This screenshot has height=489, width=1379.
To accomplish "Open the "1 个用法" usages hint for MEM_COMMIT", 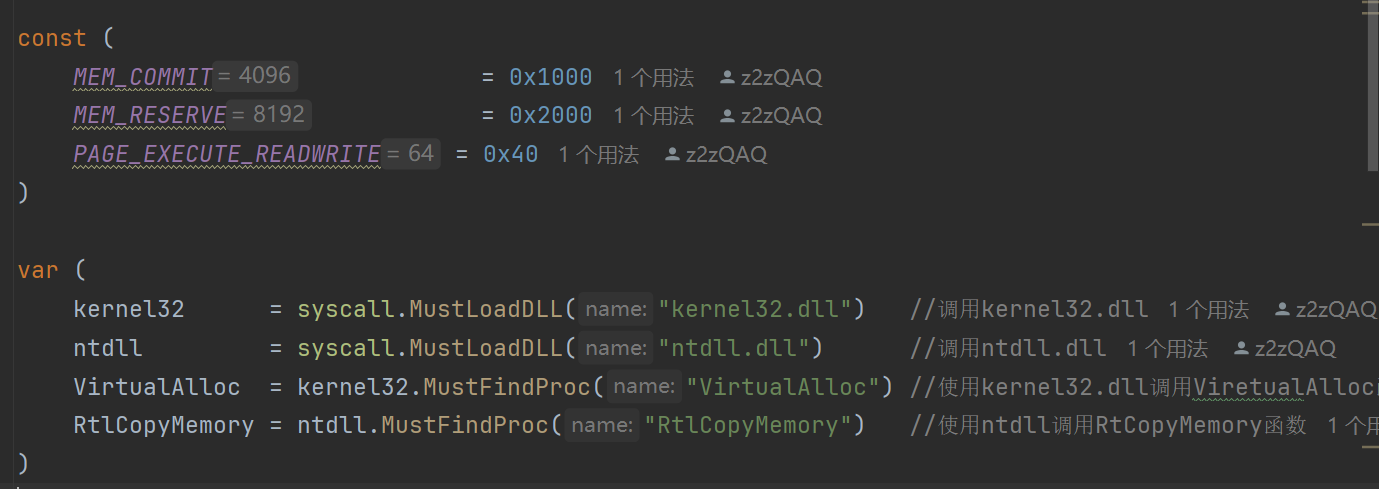I will 653,78.
